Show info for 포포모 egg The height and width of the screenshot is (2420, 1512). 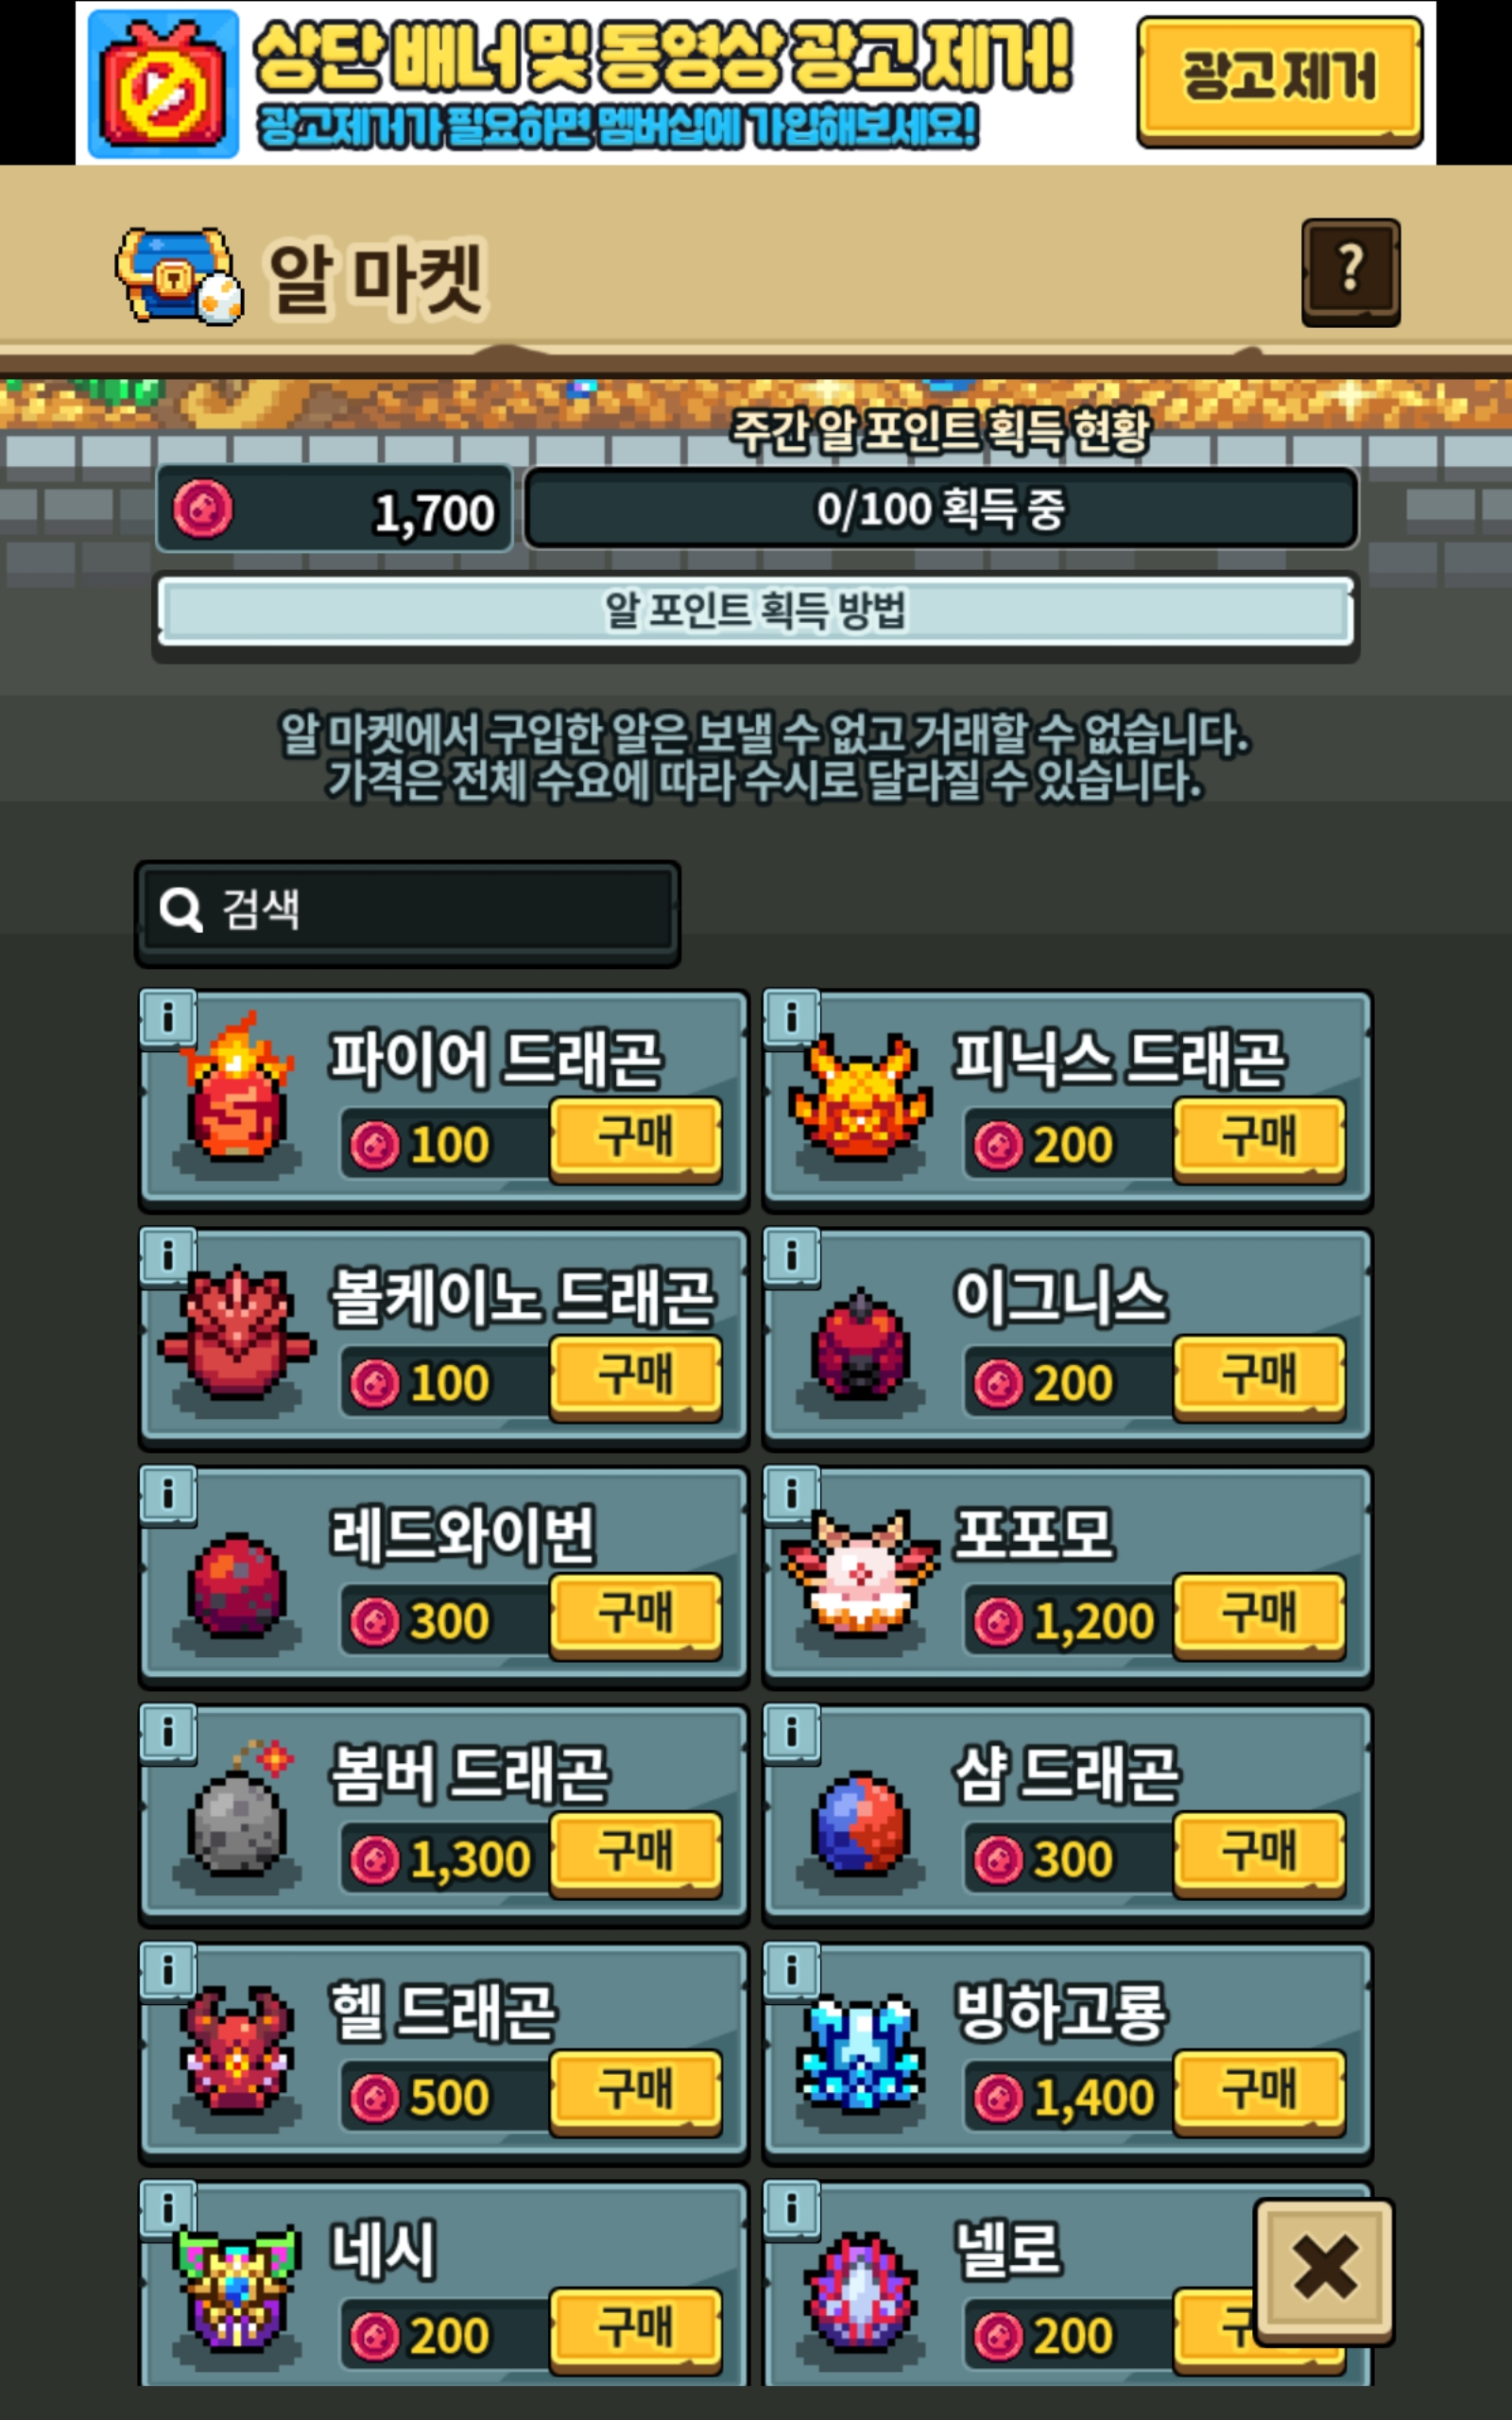[792, 1494]
